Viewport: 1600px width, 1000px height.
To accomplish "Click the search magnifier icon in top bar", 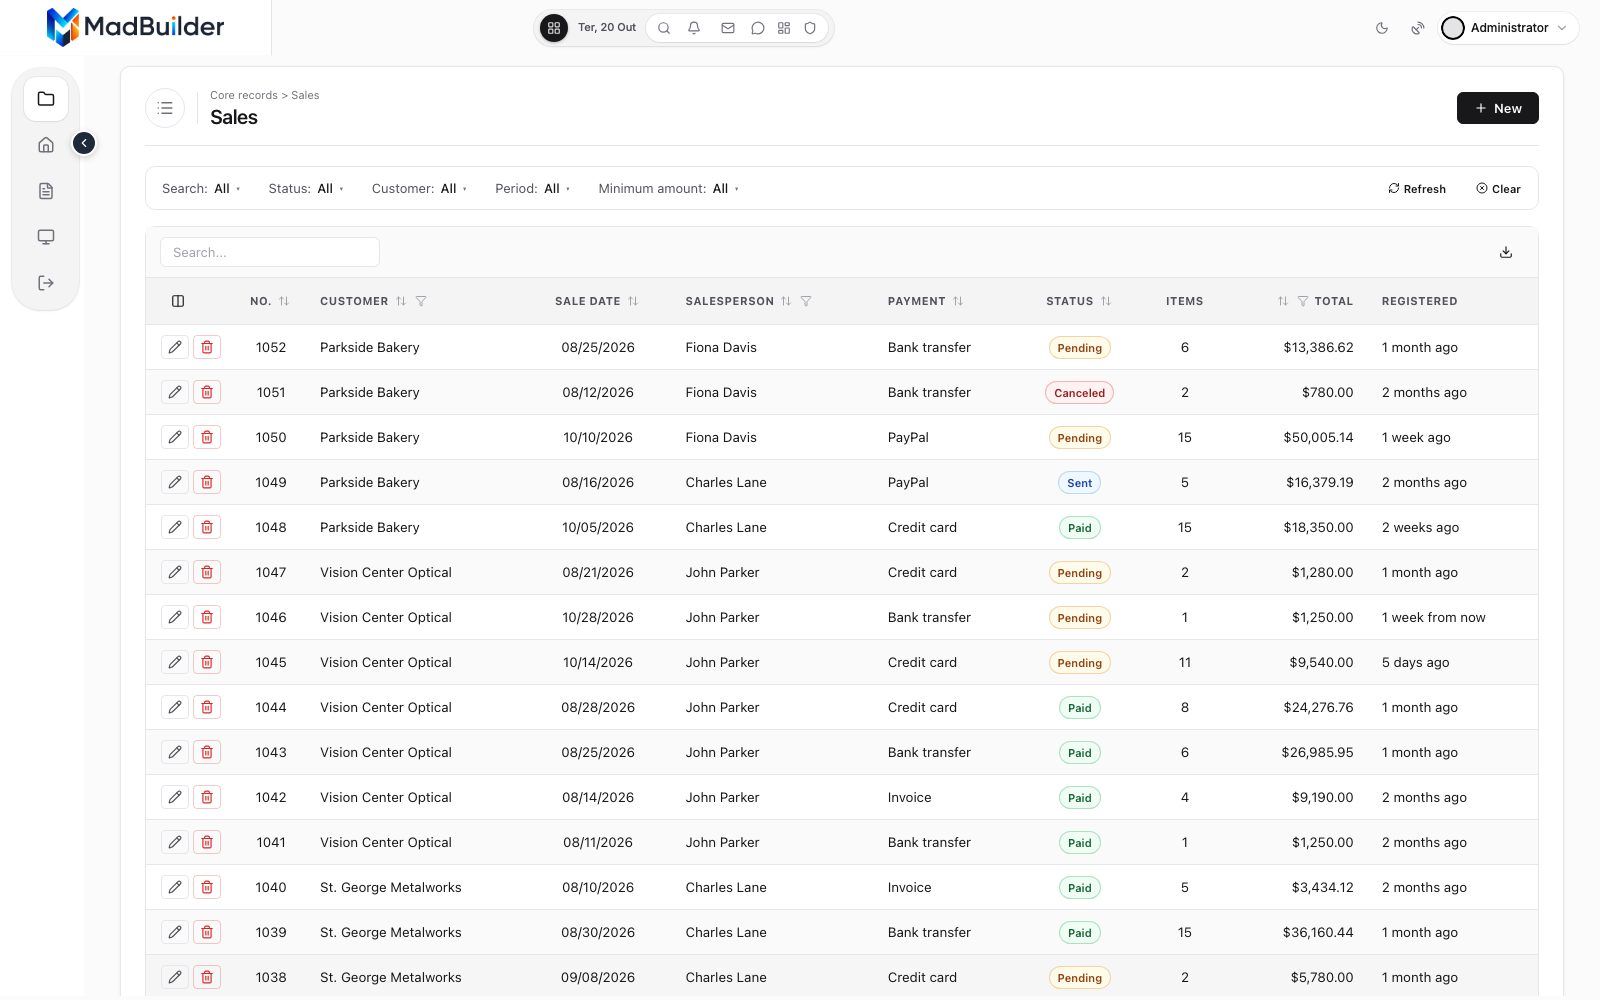I will tap(664, 28).
